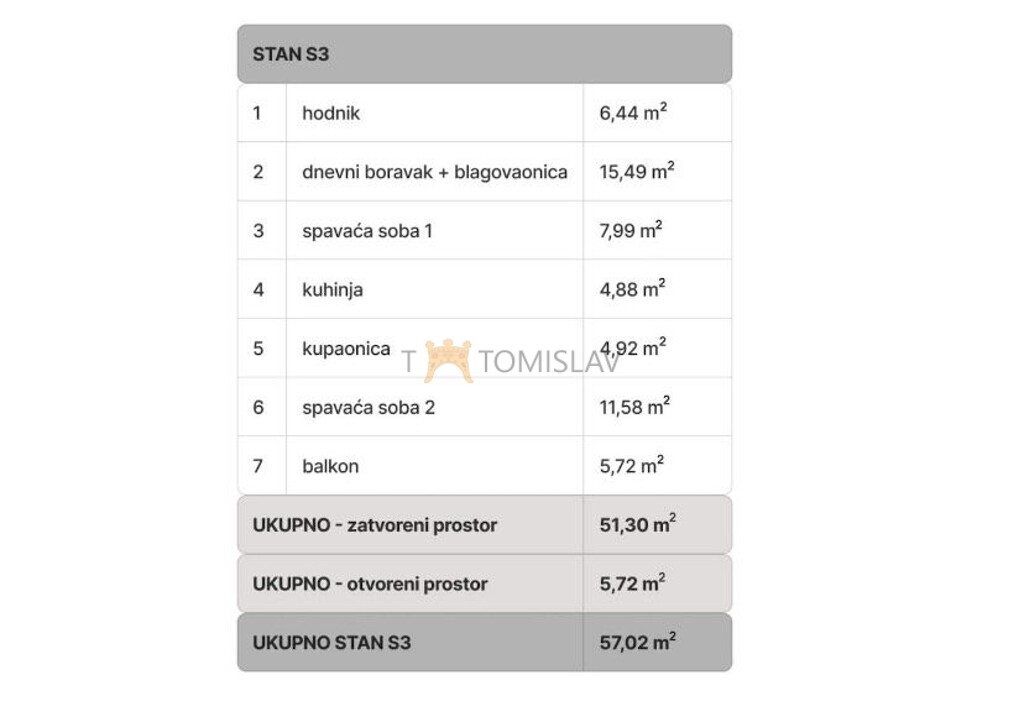Image resolution: width=1024 pixels, height=722 pixels.
Task: Select the kupaonica row label
Action: 346,349
